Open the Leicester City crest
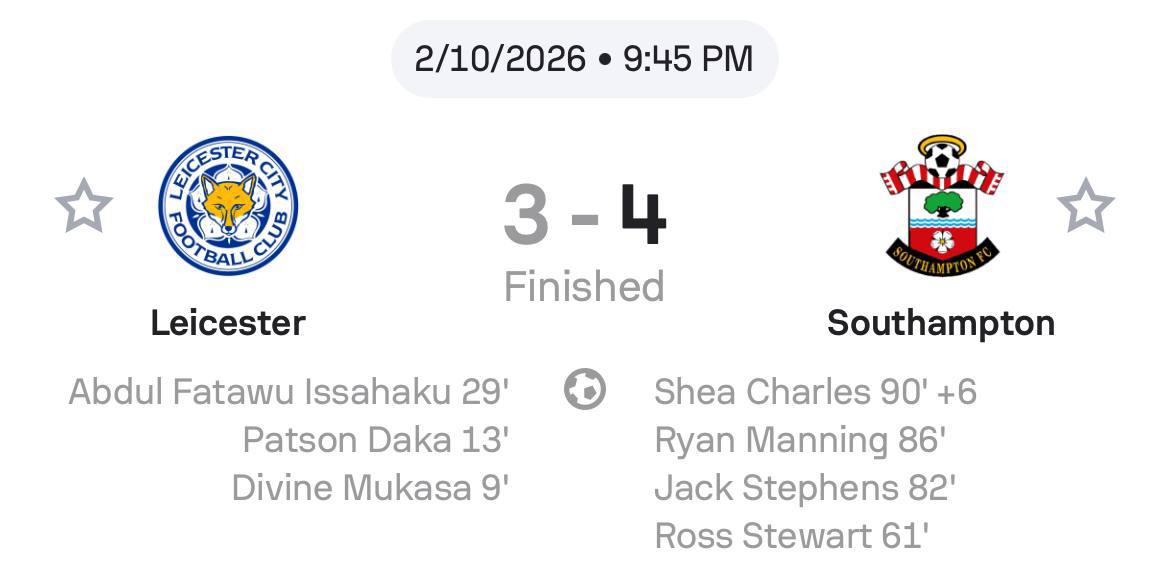Screen dimensions: 1170x588 228,206
